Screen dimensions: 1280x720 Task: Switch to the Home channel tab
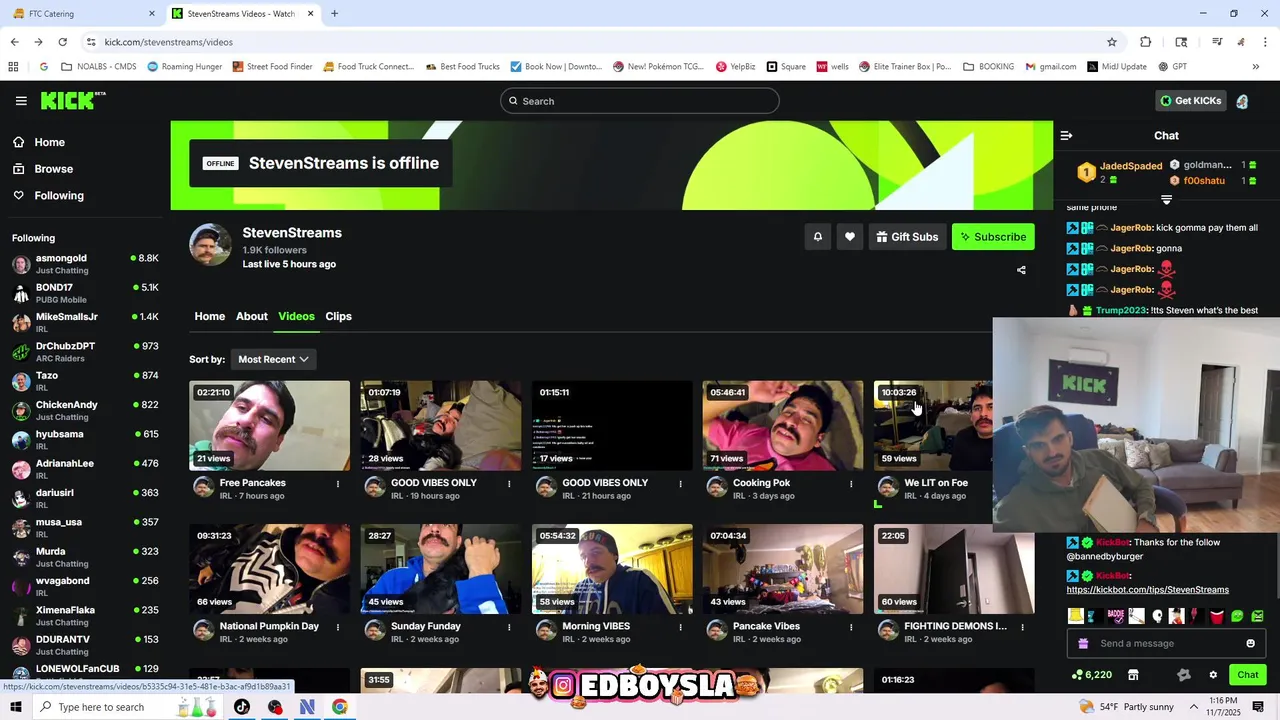[x=209, y=316]
